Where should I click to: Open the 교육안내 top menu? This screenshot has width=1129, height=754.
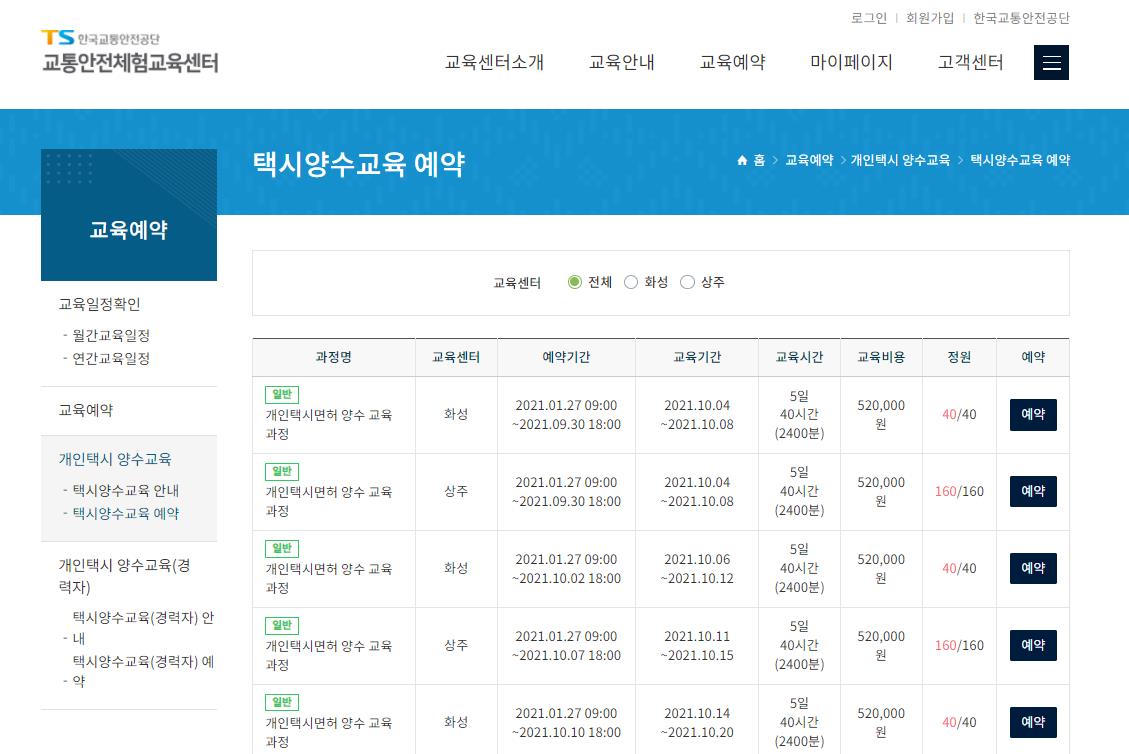(621, 63)
